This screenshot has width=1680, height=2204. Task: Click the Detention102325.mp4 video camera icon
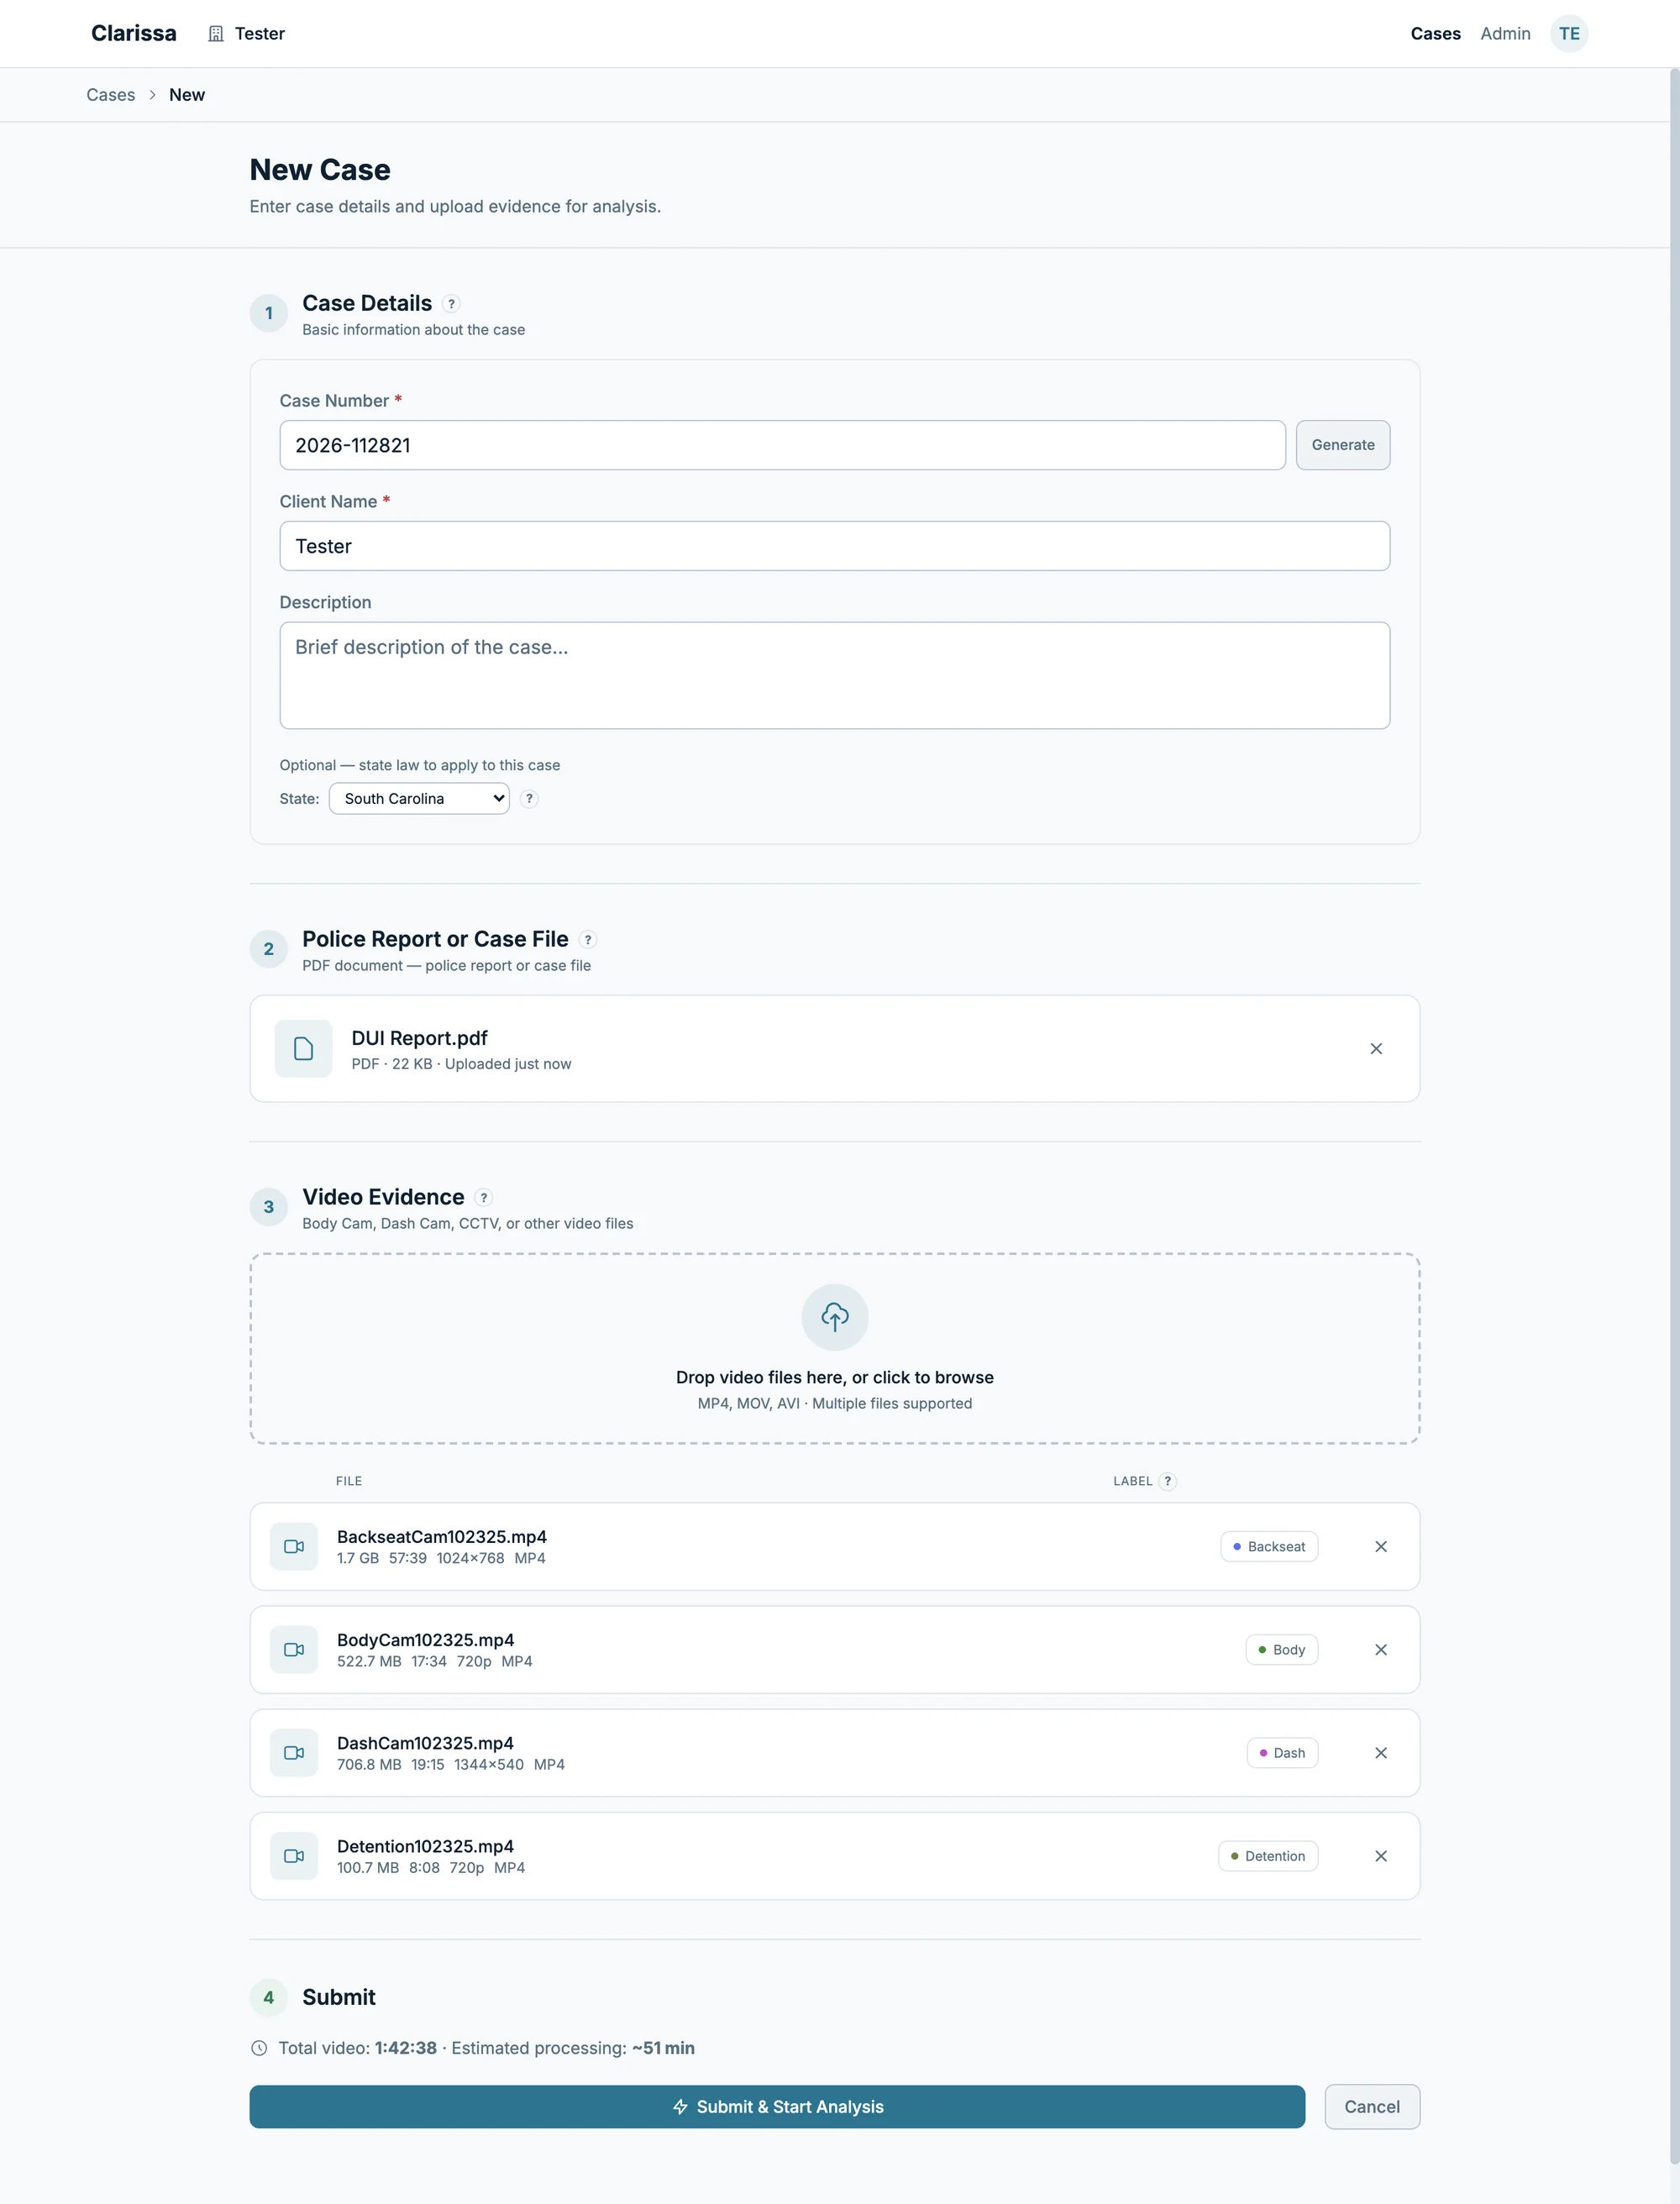(294, 1856)
